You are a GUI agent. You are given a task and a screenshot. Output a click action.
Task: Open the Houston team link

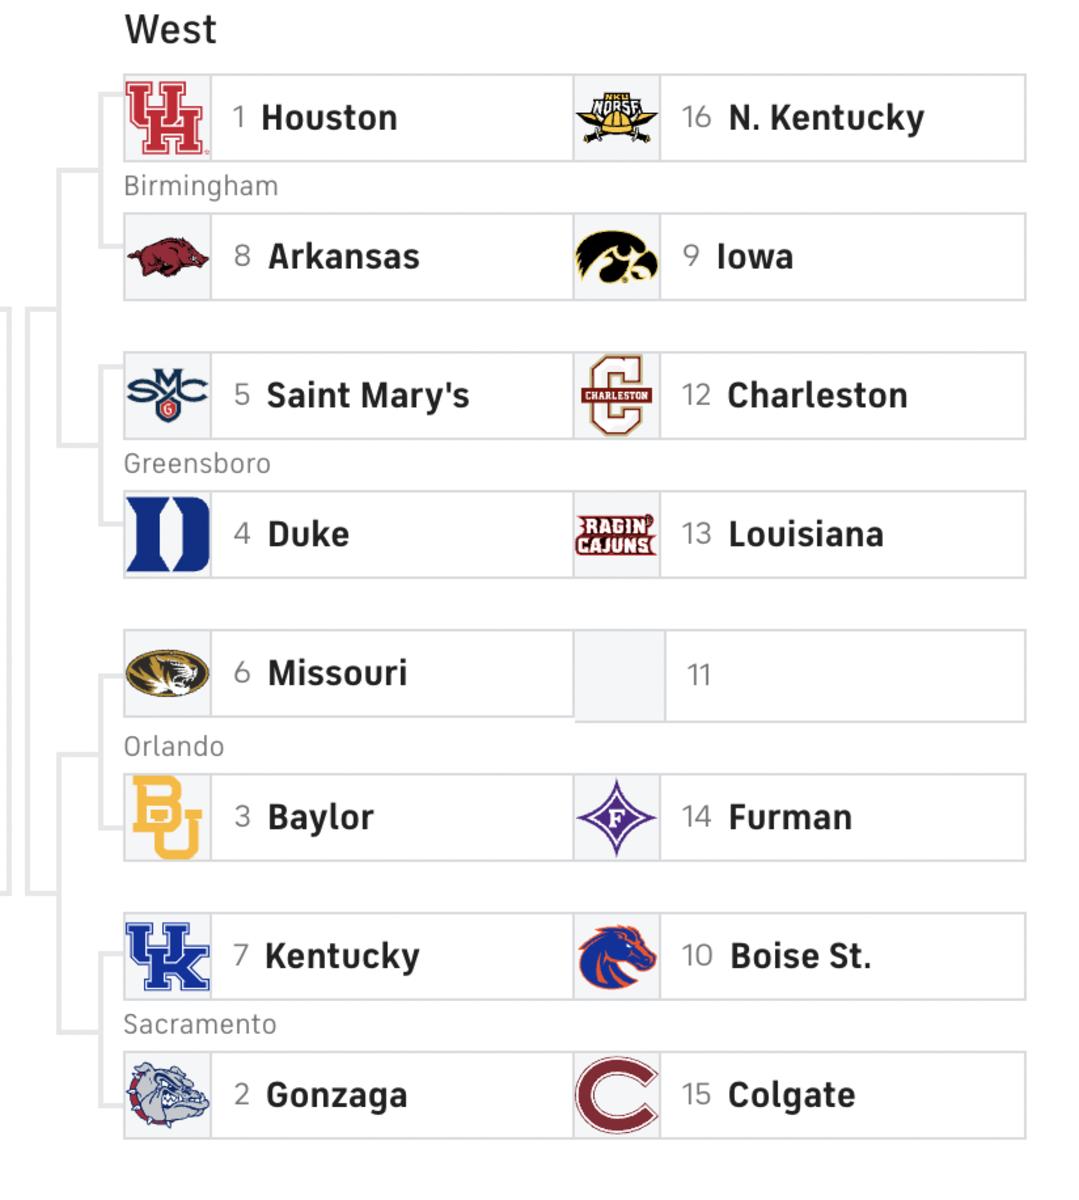click(x=329, y=118)
